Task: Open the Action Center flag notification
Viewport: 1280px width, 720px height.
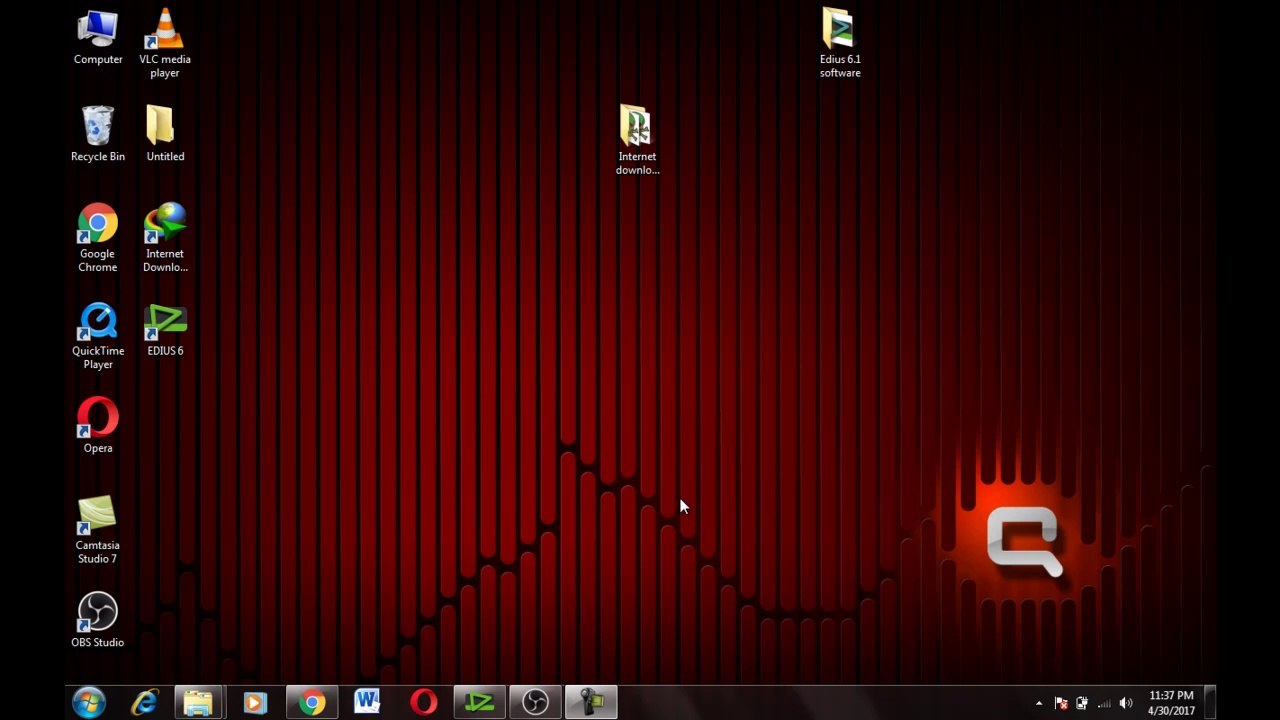Action: point(1061,704)
